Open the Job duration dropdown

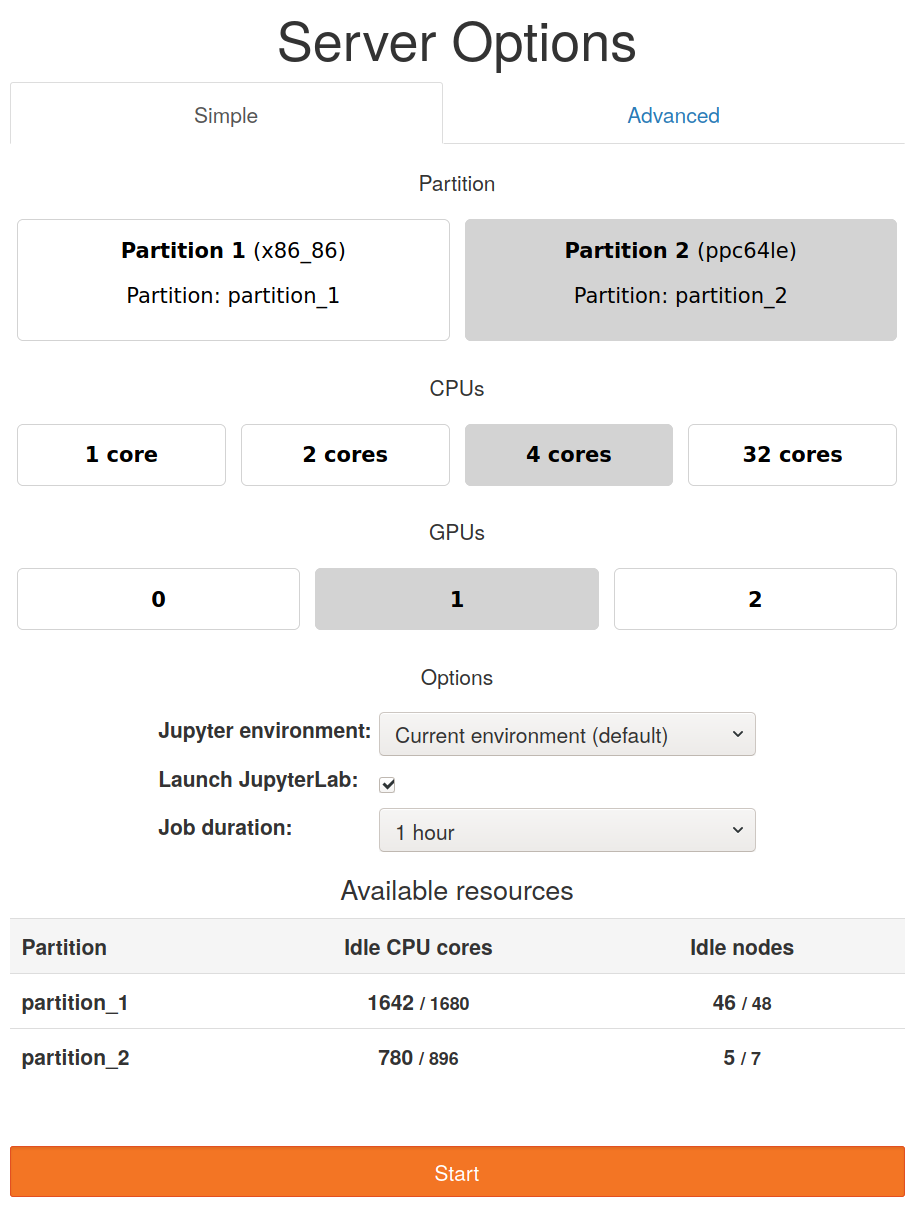567,831
